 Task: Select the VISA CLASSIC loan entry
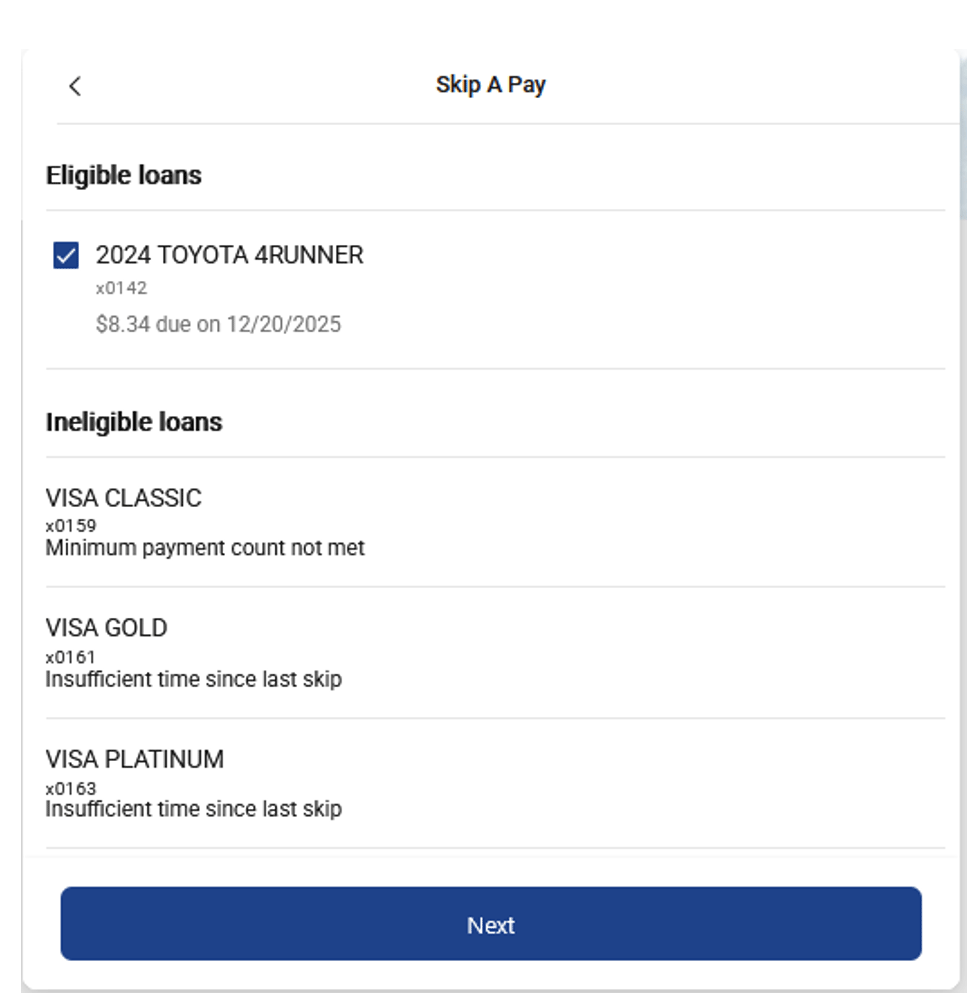pyautogui.click(x=123, y=497)
